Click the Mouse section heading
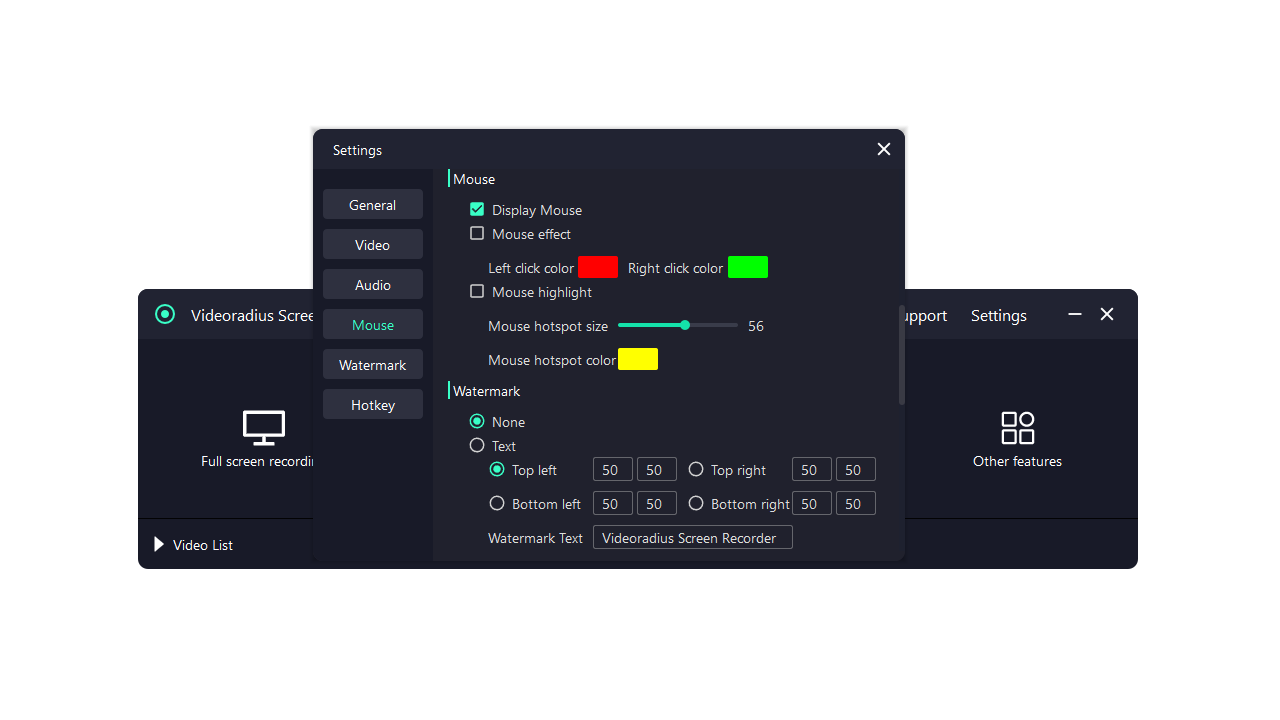 (x=474, y=179)
